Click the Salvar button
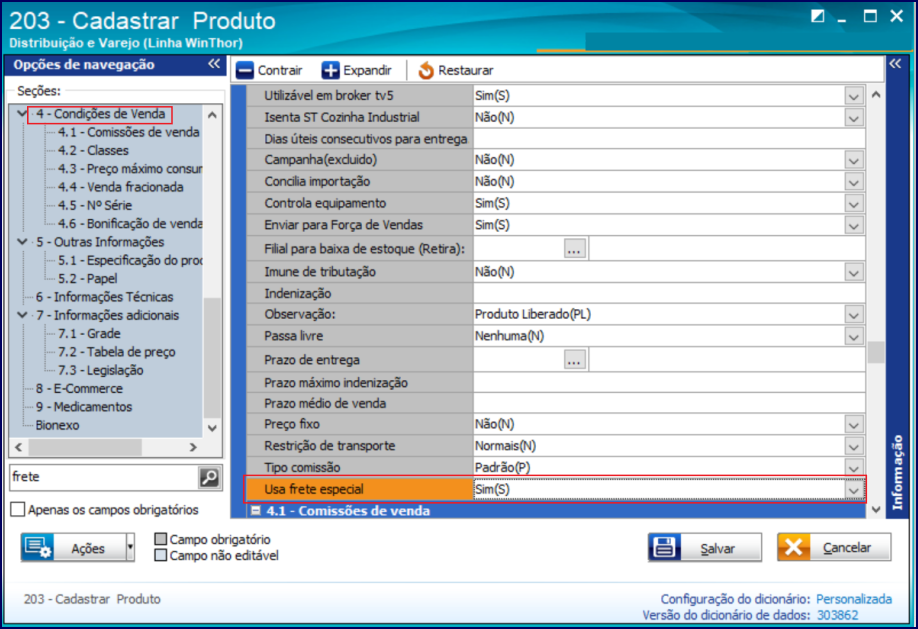Screen dimensions: 918x629 (x=705, y=548)
